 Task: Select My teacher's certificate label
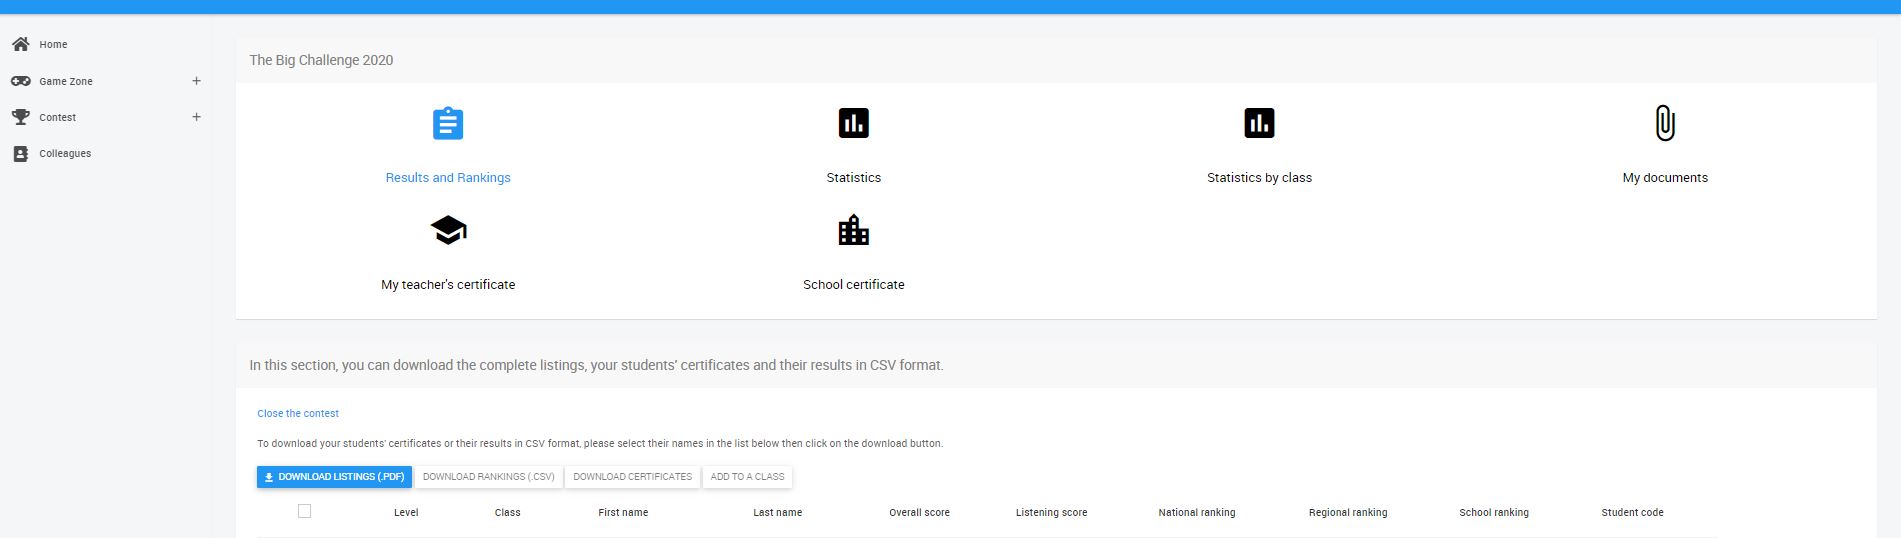(448, 284)
